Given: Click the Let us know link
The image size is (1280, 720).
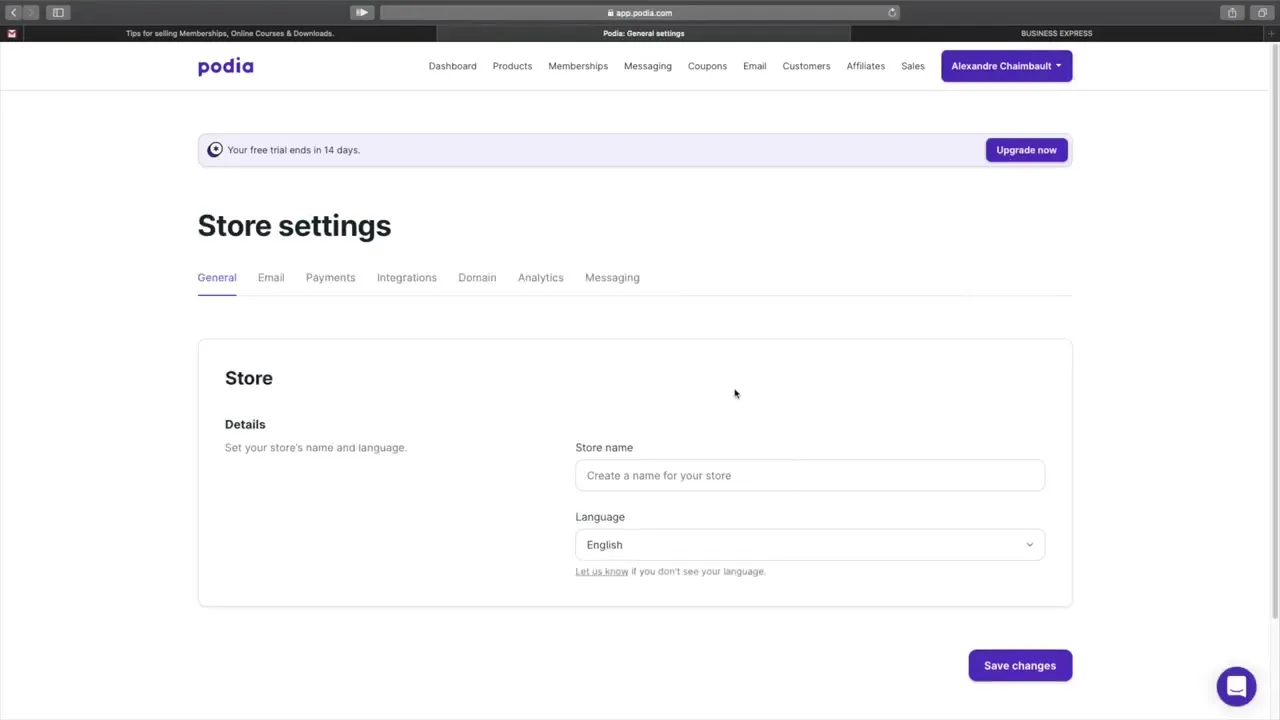Looking at the screenshot, I should (x=601, y=571).
